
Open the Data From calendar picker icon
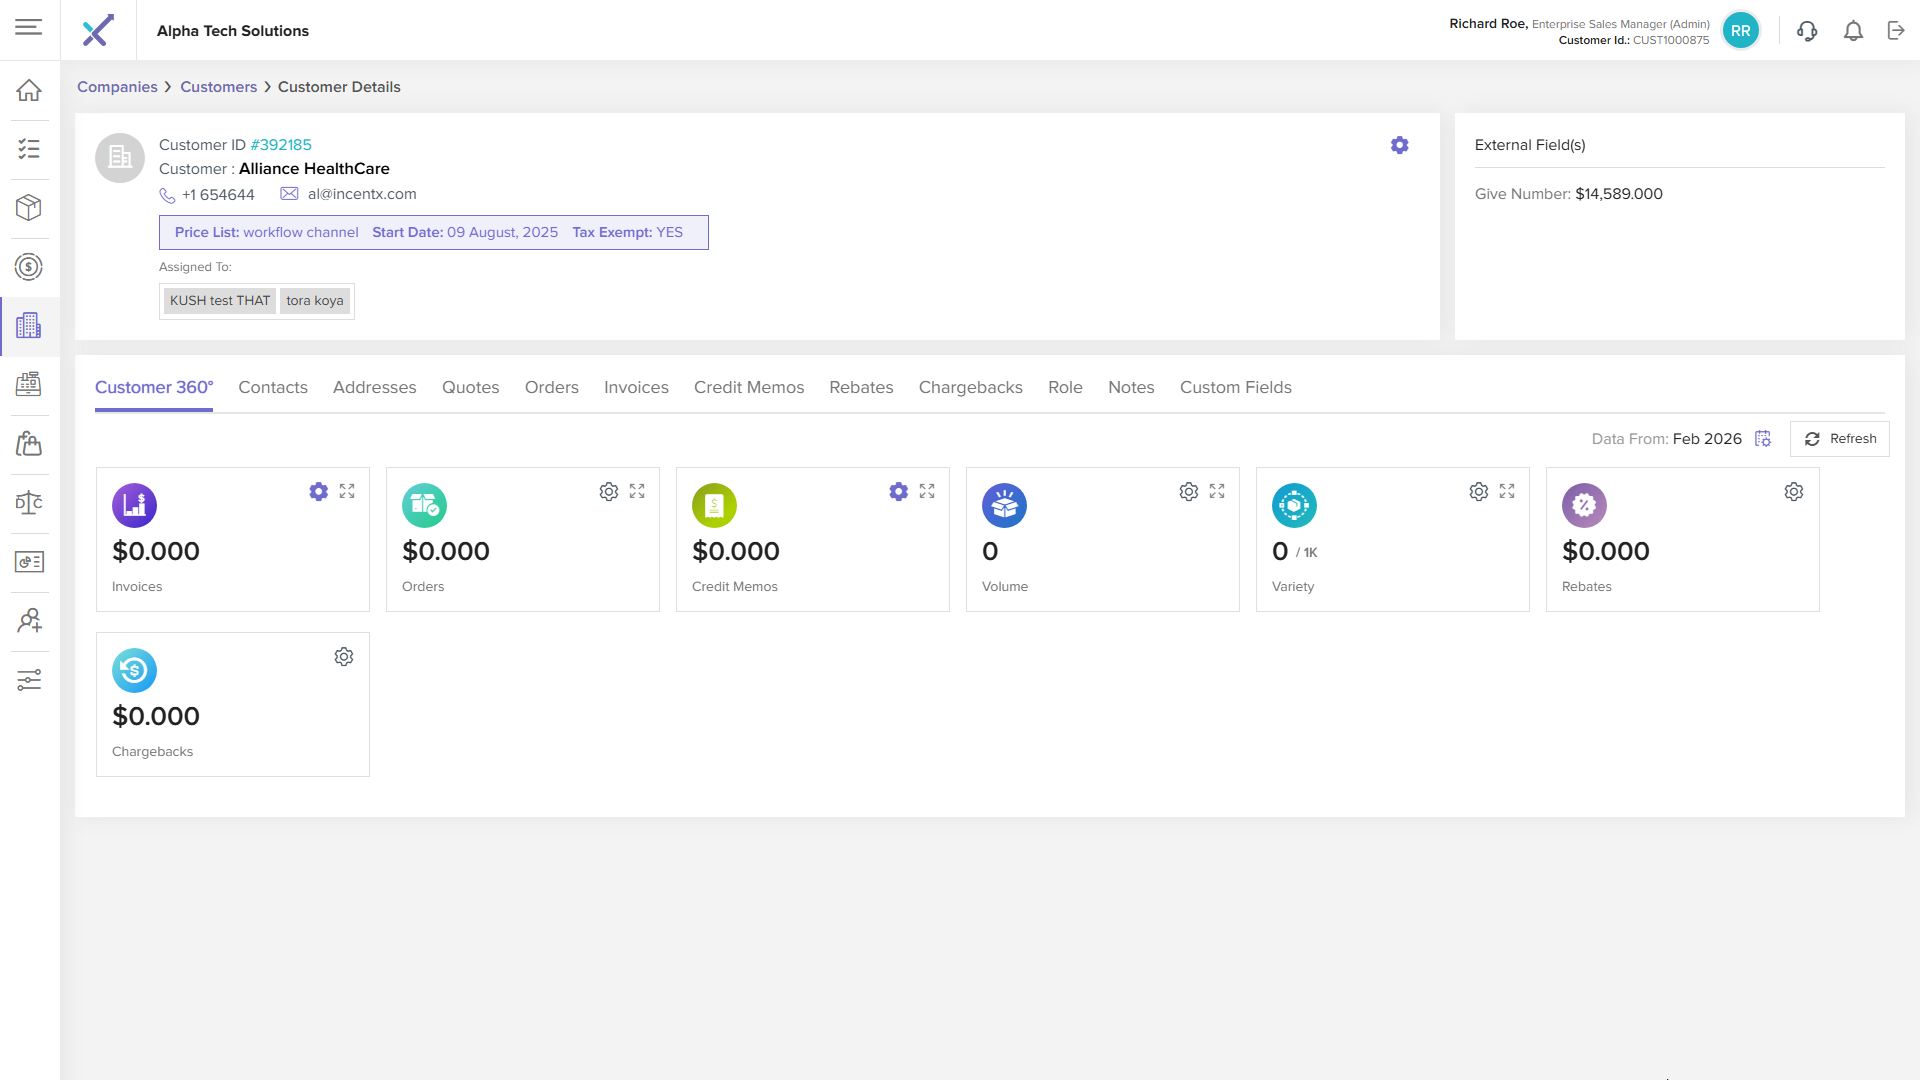coord(1763,439)
